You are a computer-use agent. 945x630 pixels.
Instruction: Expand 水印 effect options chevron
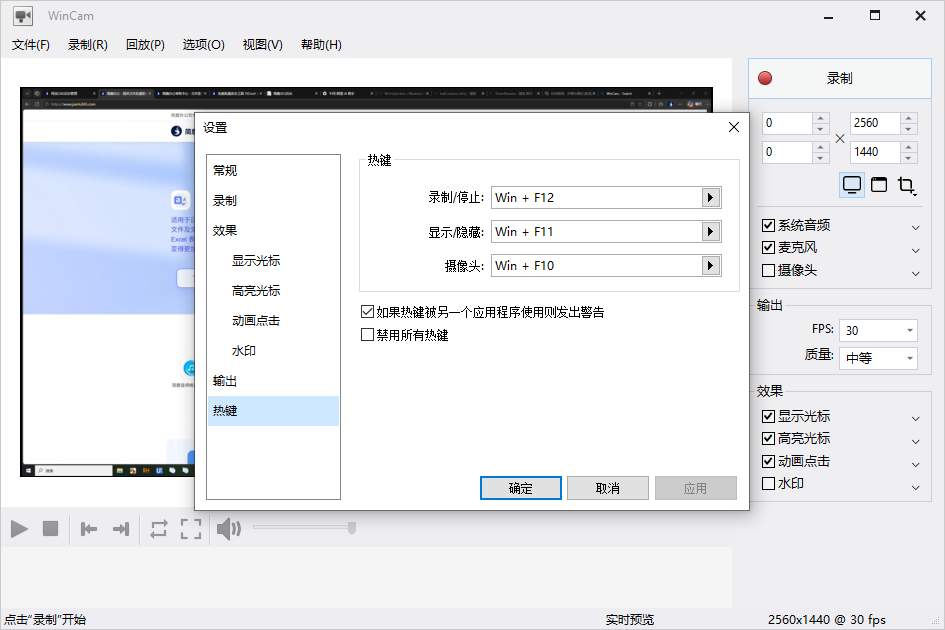pyautogui.click(x=915, y=487)
